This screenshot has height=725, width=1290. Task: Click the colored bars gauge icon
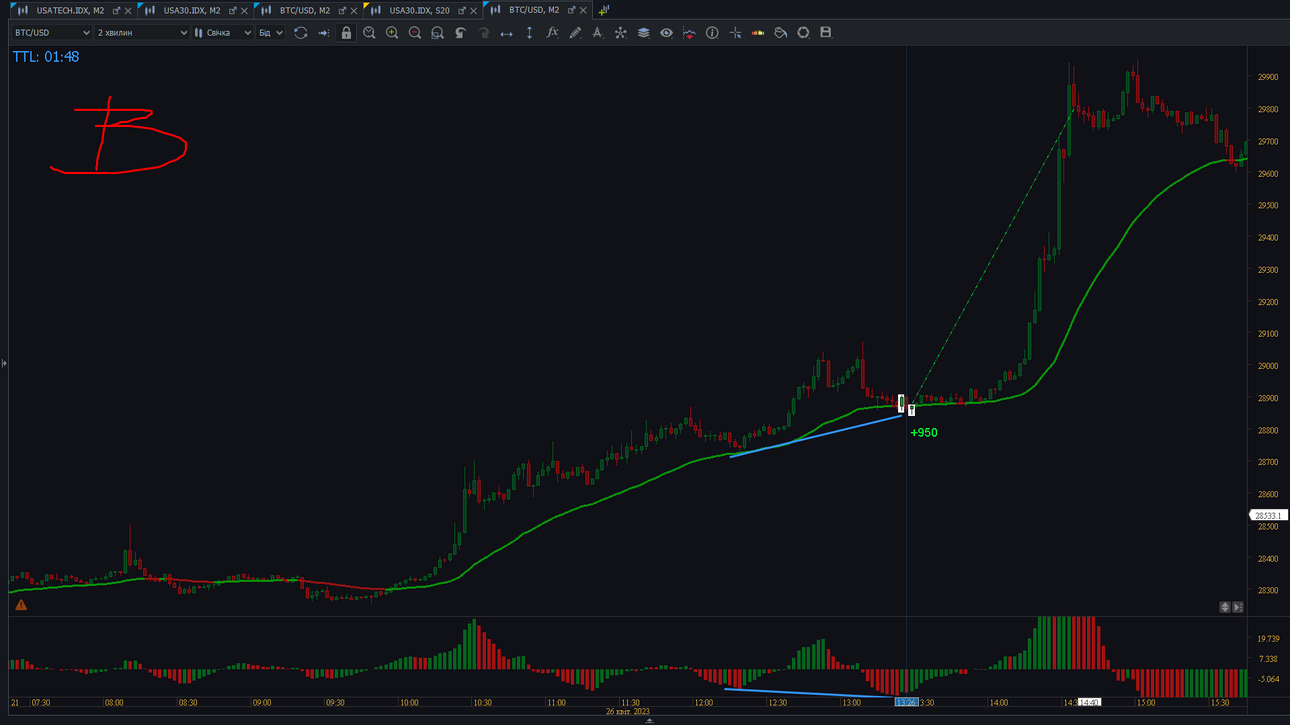click(x=758, y=33)
